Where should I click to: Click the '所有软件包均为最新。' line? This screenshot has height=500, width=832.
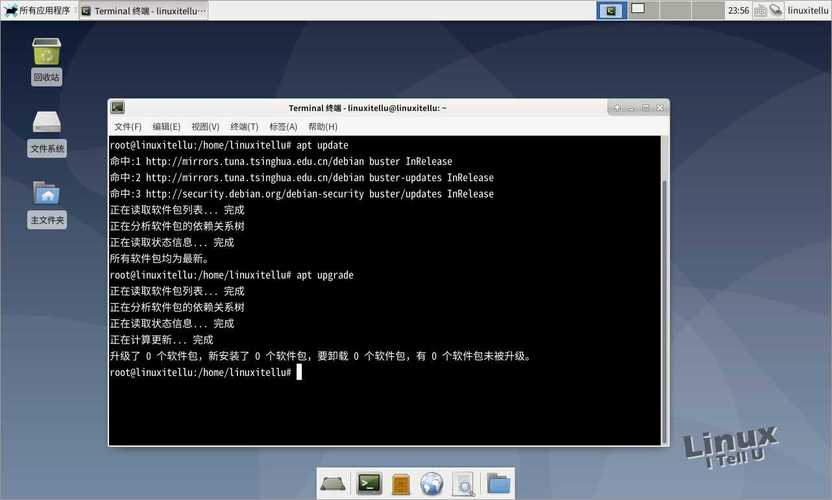pos(160,258)
